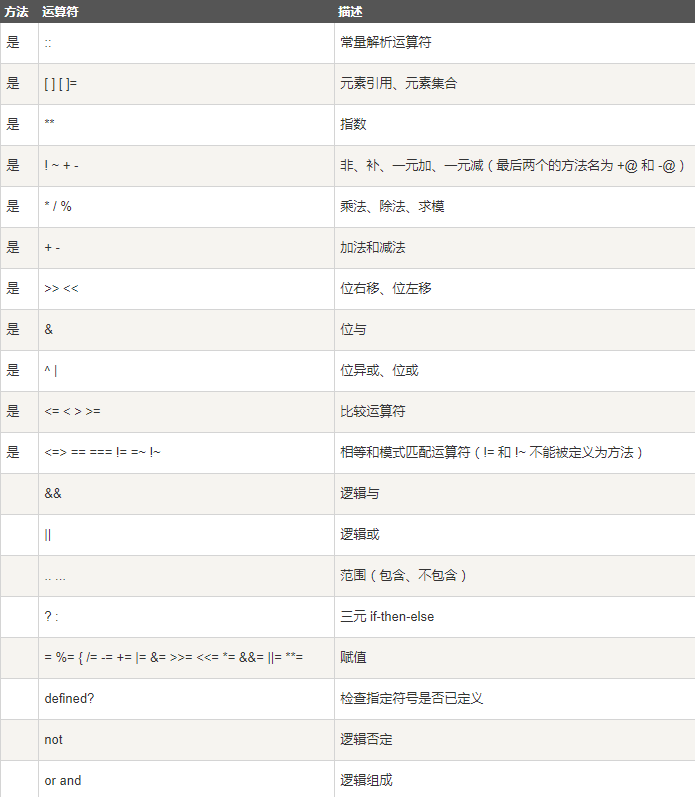Select the '! ~ + -' operator cell
The image size is (695, 797).
click(x=61, y=166)
